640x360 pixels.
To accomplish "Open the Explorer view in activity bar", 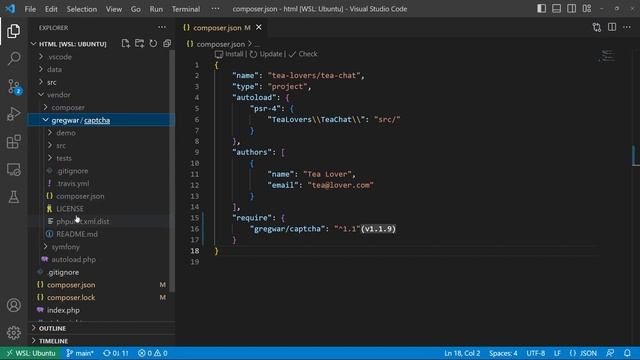I will tap(13, 31).
